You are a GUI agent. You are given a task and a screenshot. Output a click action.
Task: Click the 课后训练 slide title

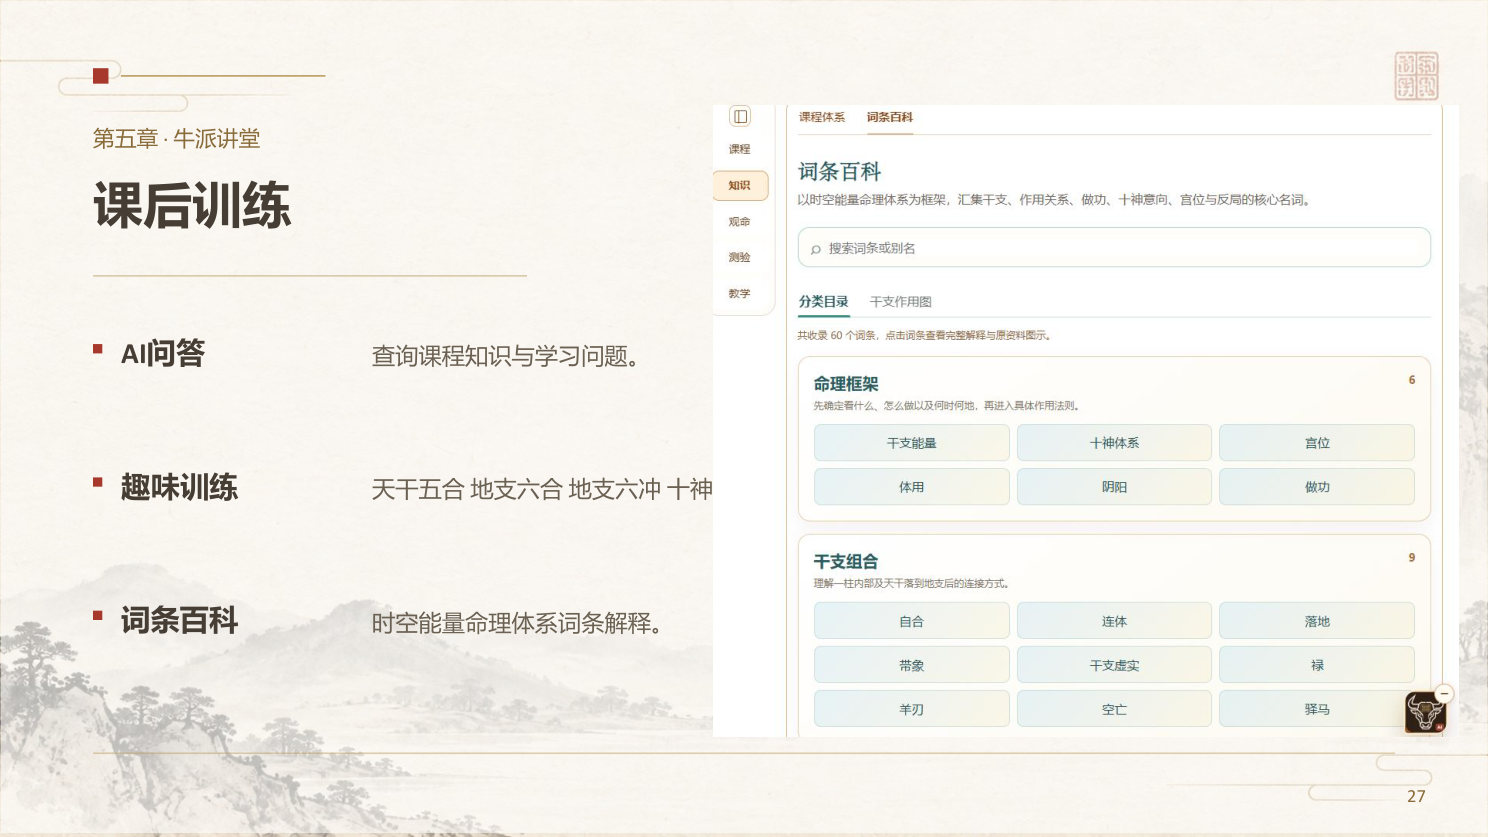(192, 206)
